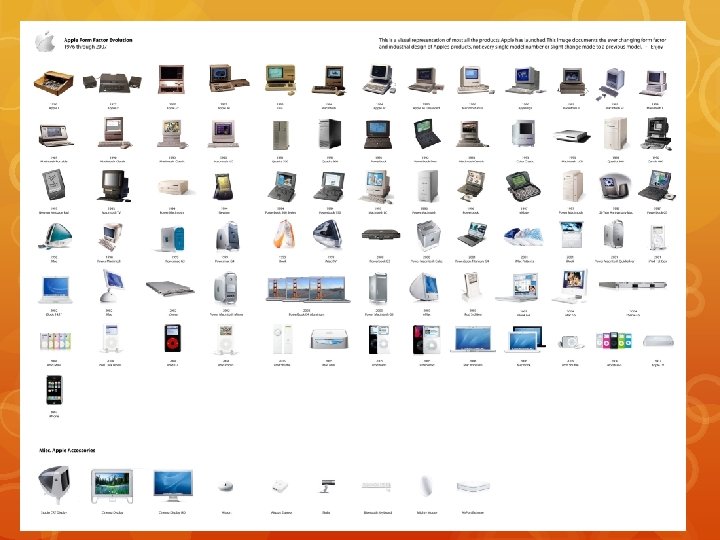Select the black and white MacBook pair

pos(525,339)
